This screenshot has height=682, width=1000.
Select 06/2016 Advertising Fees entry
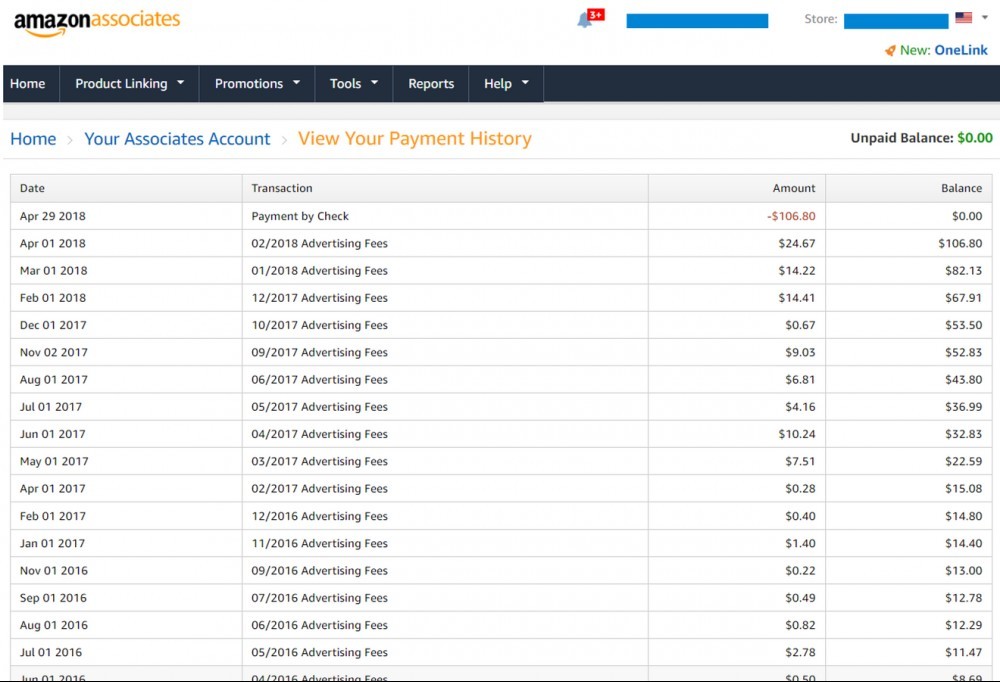[x=320, y=625]
